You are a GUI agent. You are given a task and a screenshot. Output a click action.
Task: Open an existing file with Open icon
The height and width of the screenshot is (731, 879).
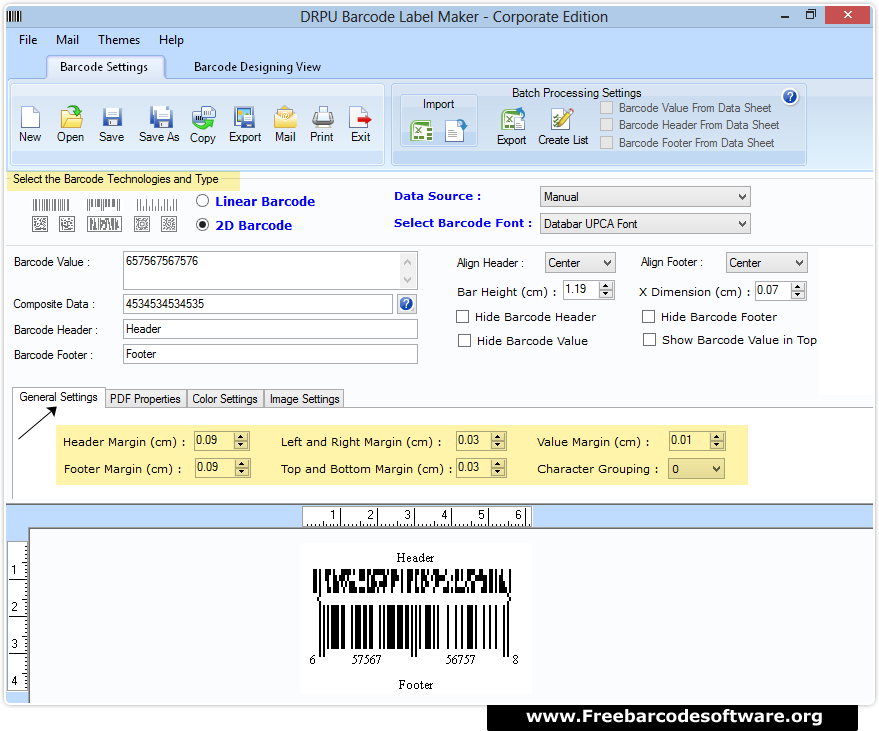click(x=71, y=124)
